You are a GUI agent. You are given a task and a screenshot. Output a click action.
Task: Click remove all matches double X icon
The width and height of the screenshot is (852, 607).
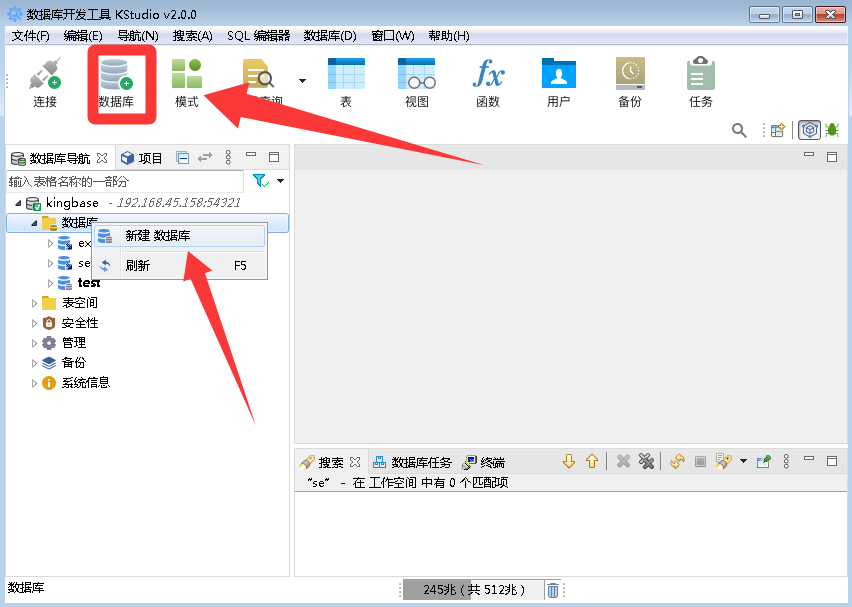pyautogui.click(x=646, y=461)
